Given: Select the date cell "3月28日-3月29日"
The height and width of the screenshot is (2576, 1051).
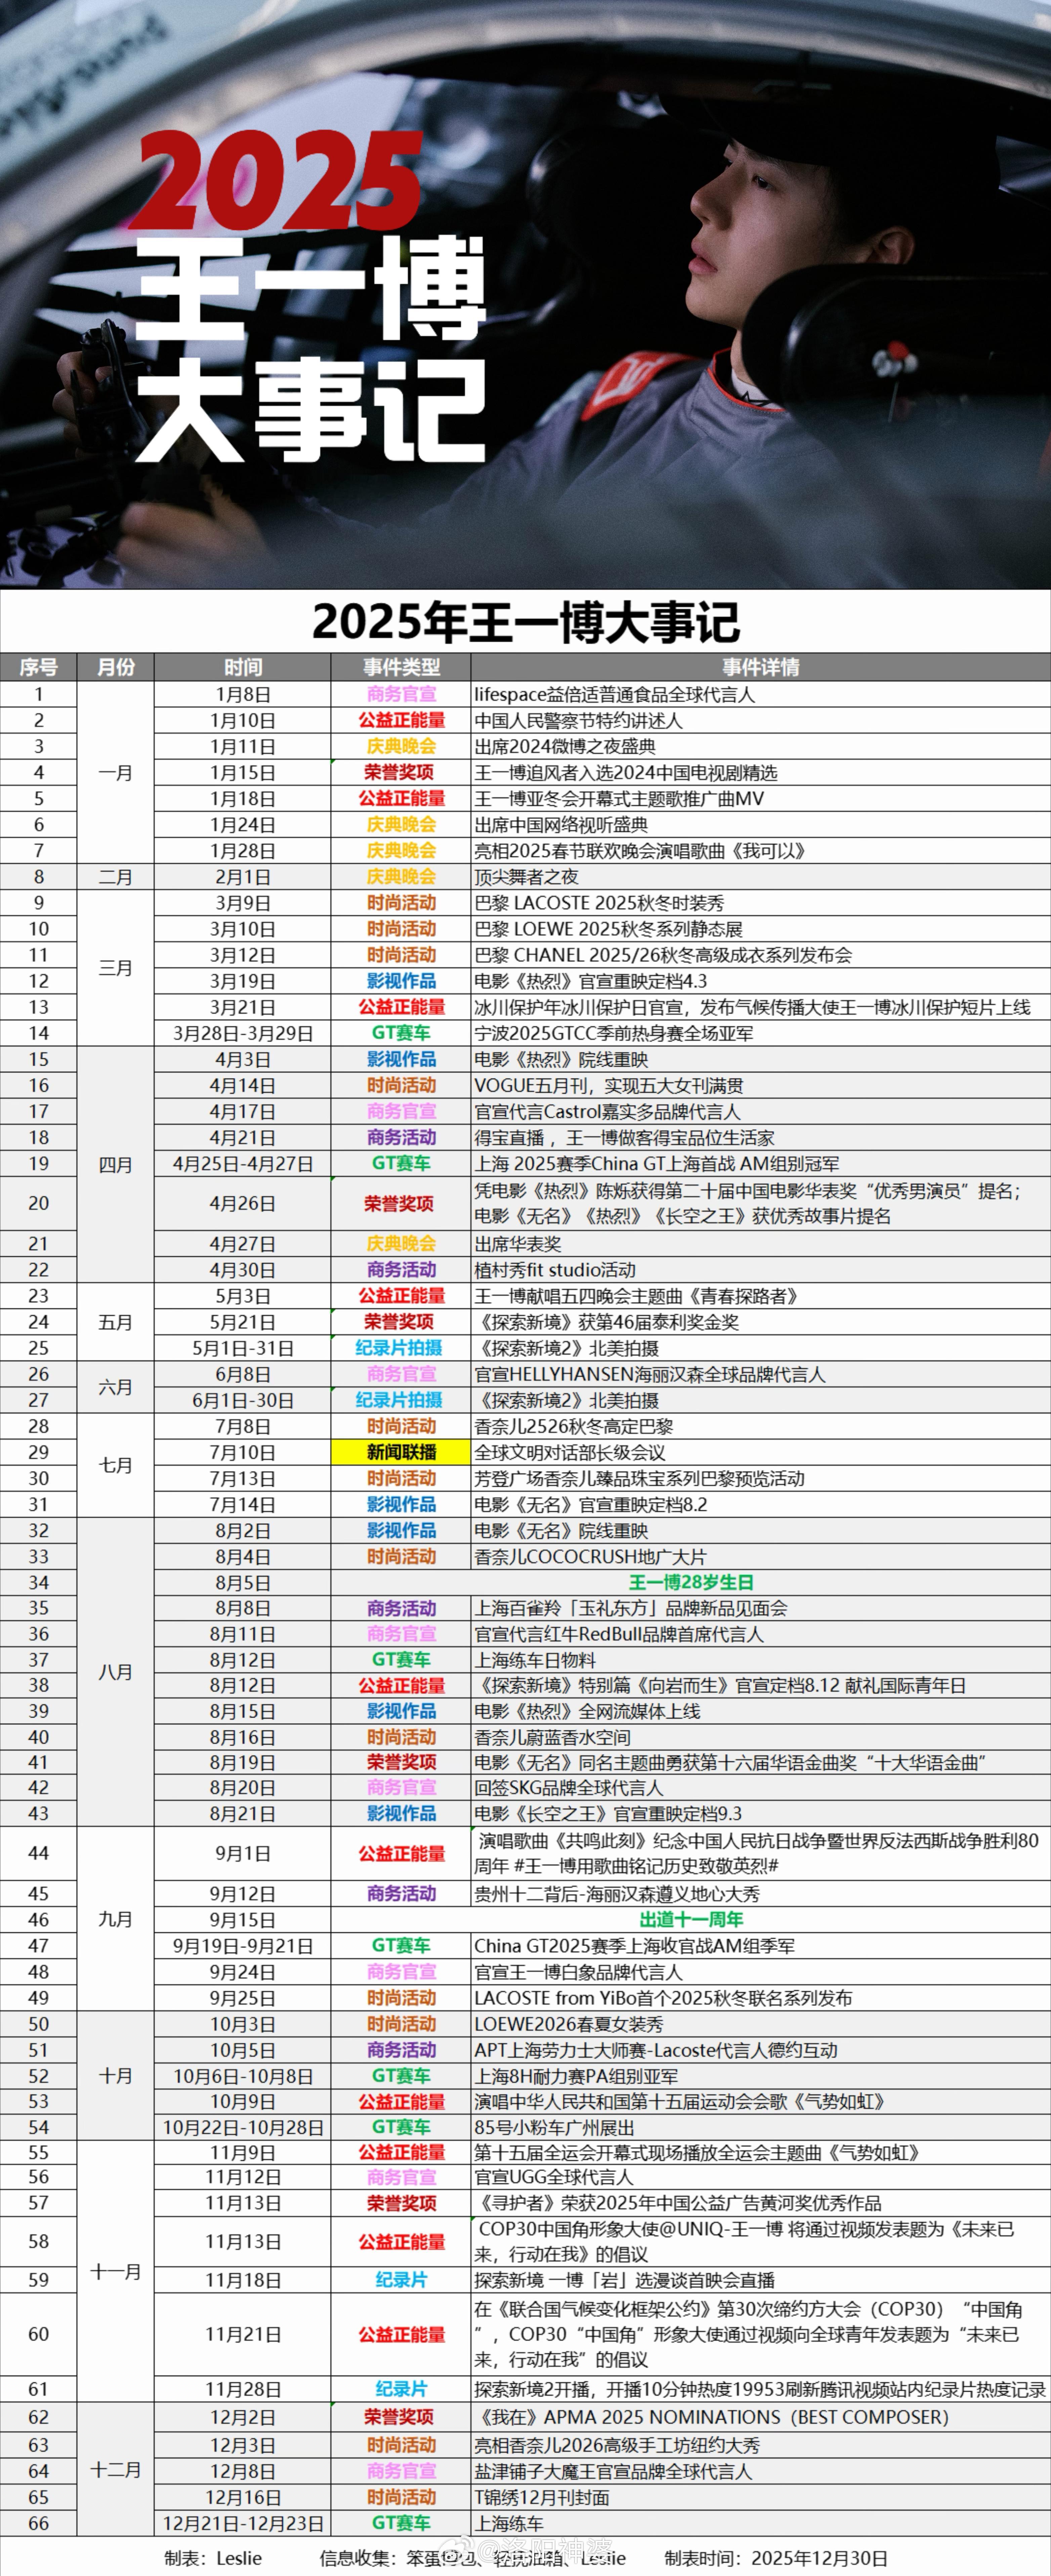Looking at the screenshot, I should (243, 1033).
